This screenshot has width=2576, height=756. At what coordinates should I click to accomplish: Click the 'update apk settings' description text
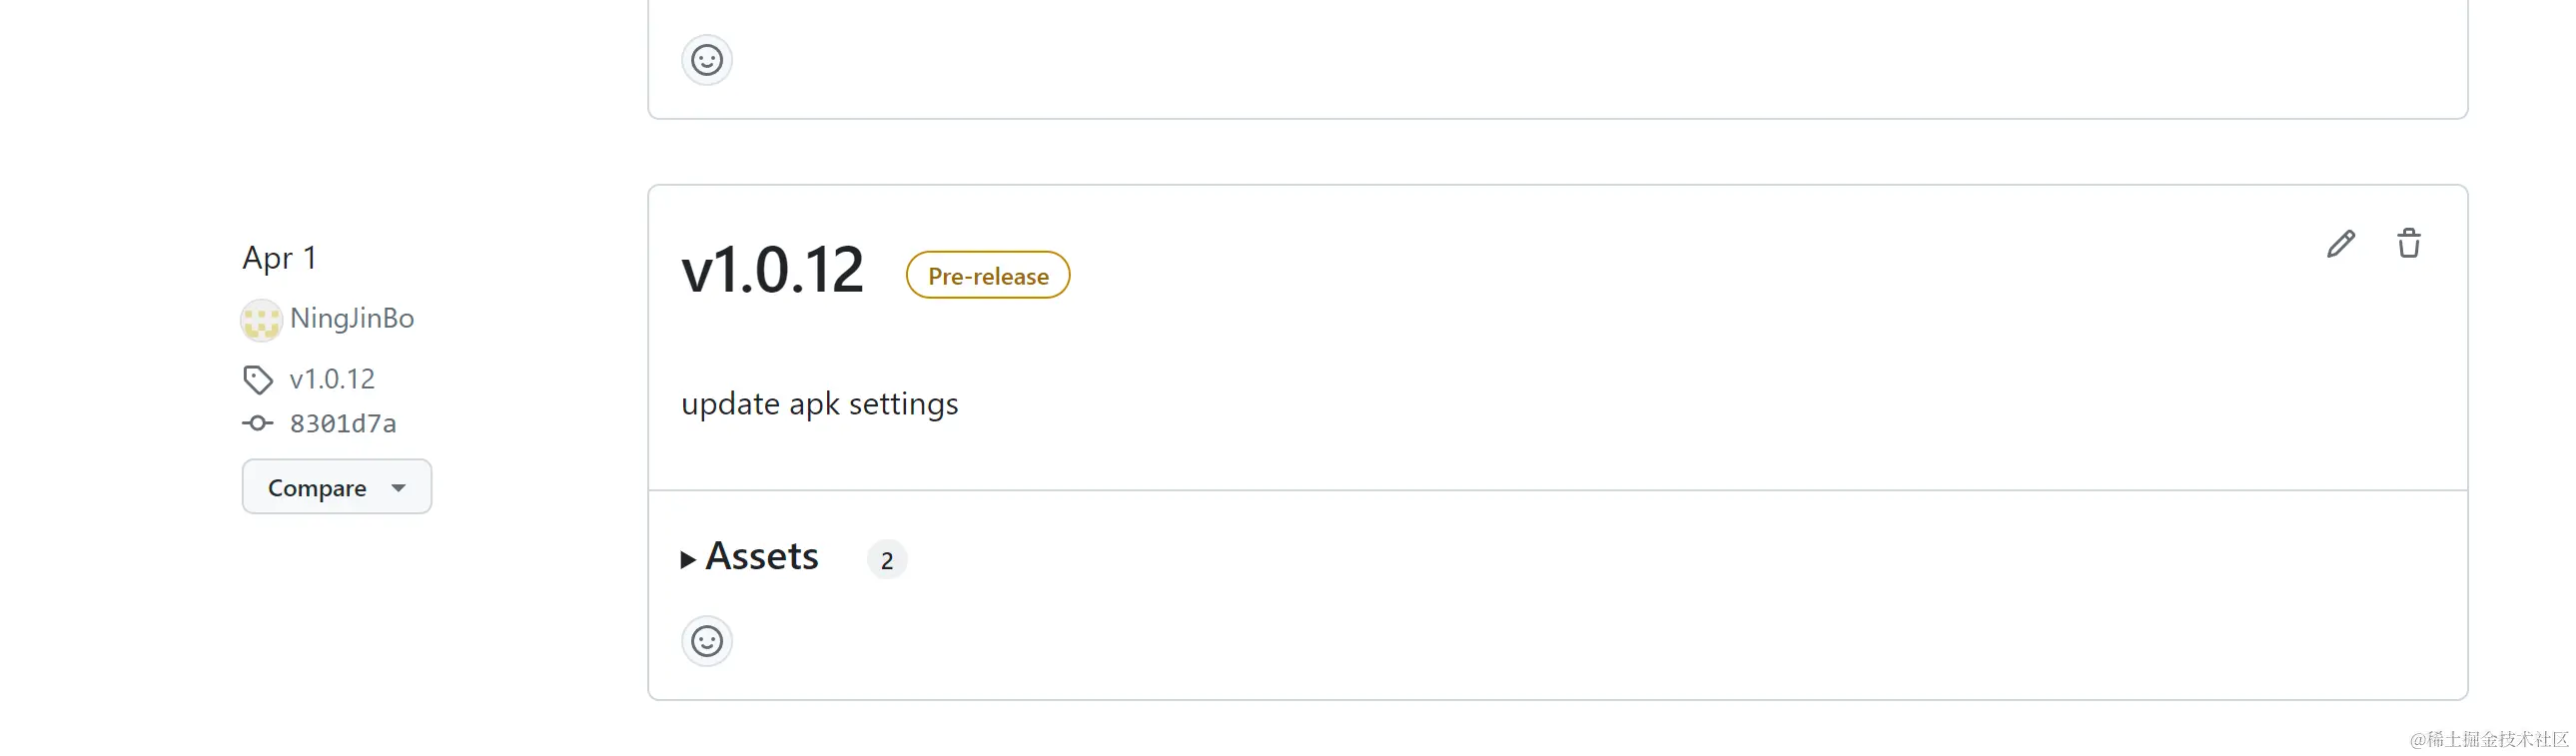pyautogui.click(x=820, y=404)
